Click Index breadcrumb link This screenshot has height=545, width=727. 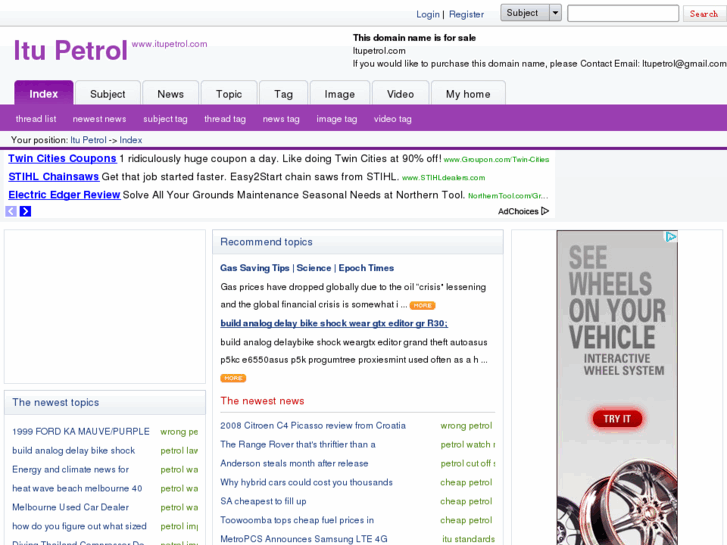click(x=131, y=140)
